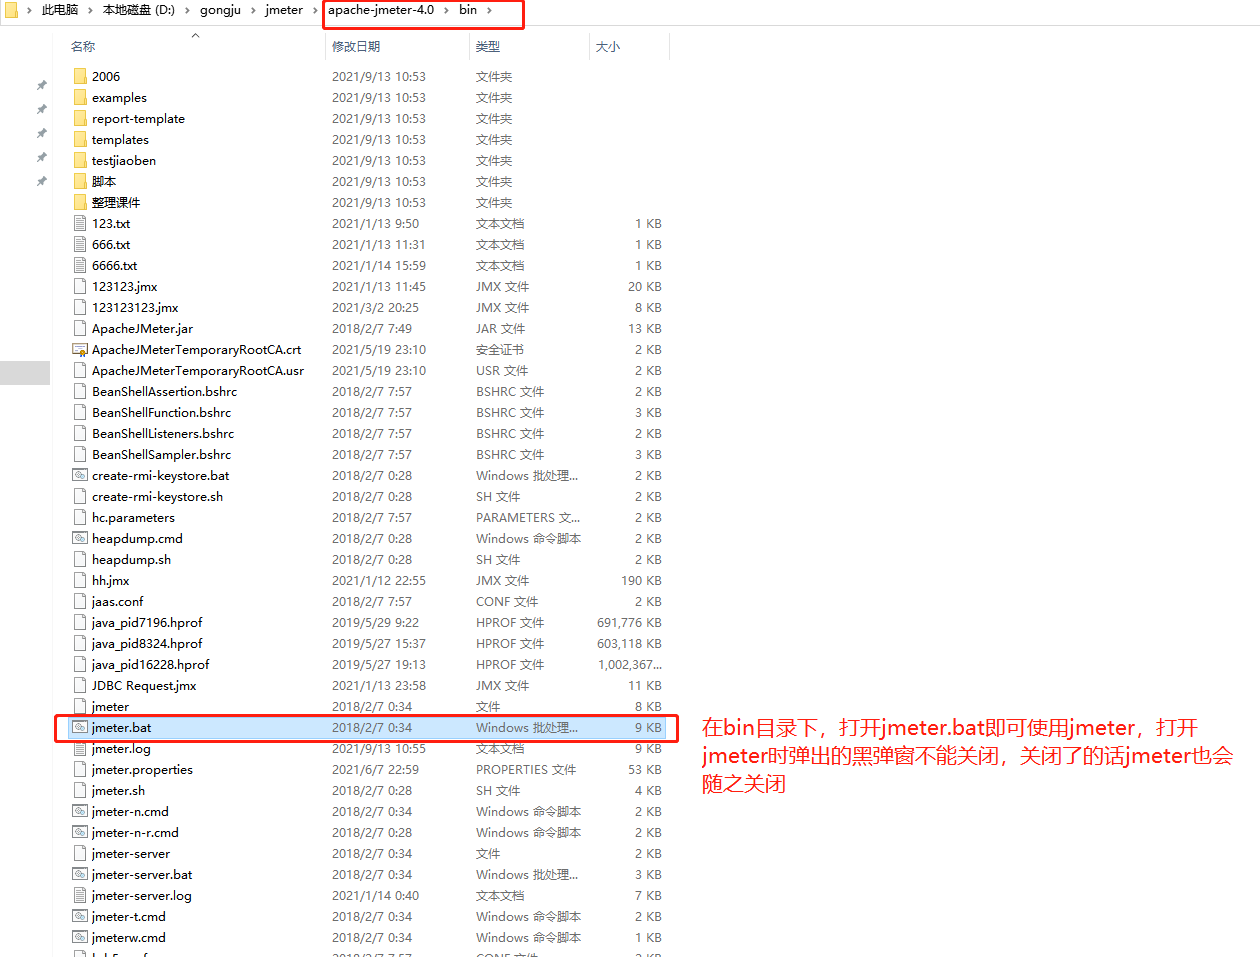
Task: Click the hh.jmx file icon
Action: tap(80, 580)
